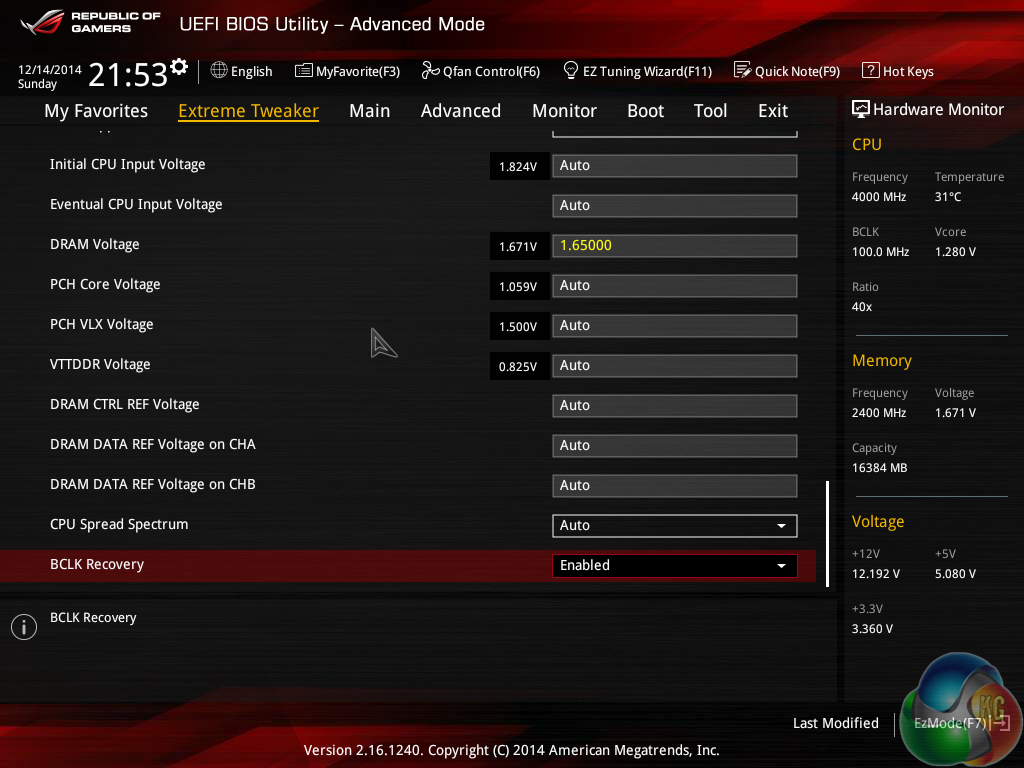The height and width of the screenshot is (768, 1024).
Task: Show Hot Keys question mark icon
Action: [x=871, y=70]
